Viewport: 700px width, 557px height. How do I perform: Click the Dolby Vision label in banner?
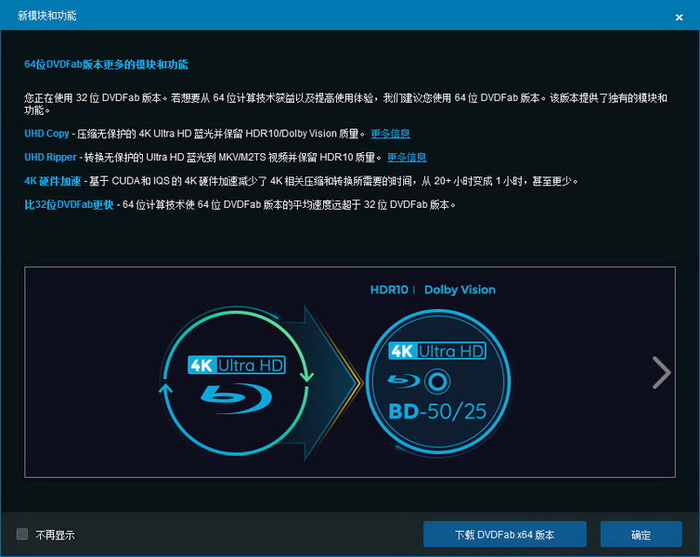tap(460, 290)
